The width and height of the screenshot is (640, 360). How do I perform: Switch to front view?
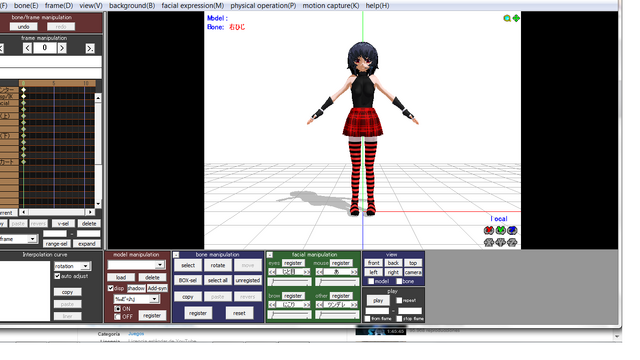point(373,263)
